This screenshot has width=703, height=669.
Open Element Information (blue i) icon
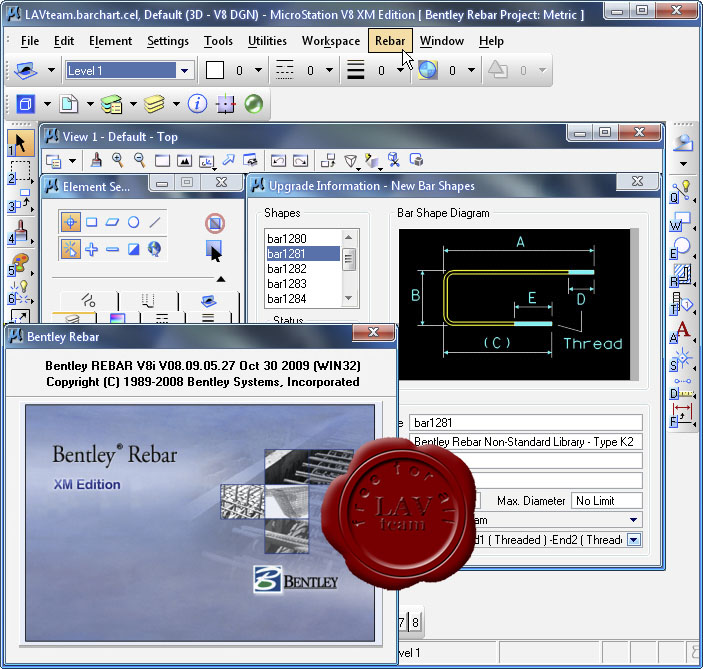(197, 104)
